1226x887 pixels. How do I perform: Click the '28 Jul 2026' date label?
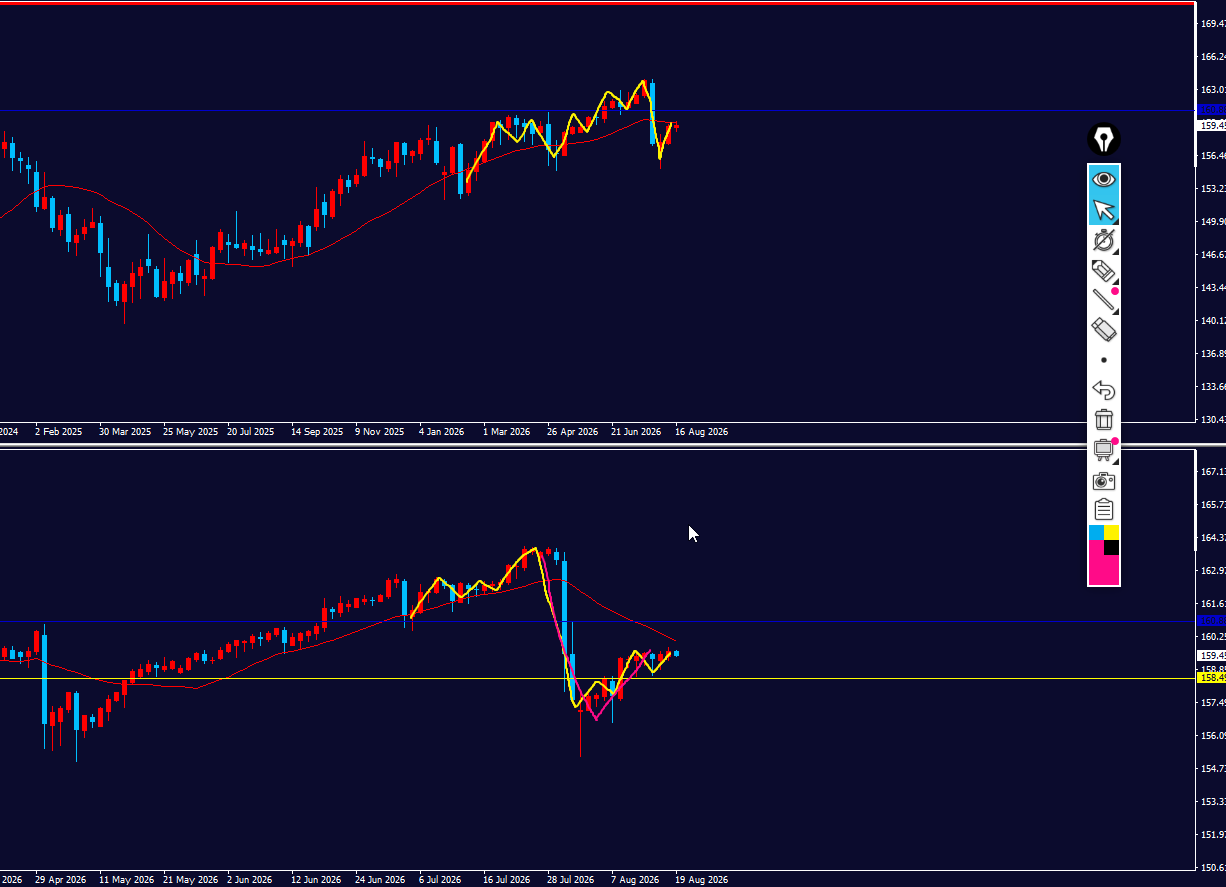point(572,880)
